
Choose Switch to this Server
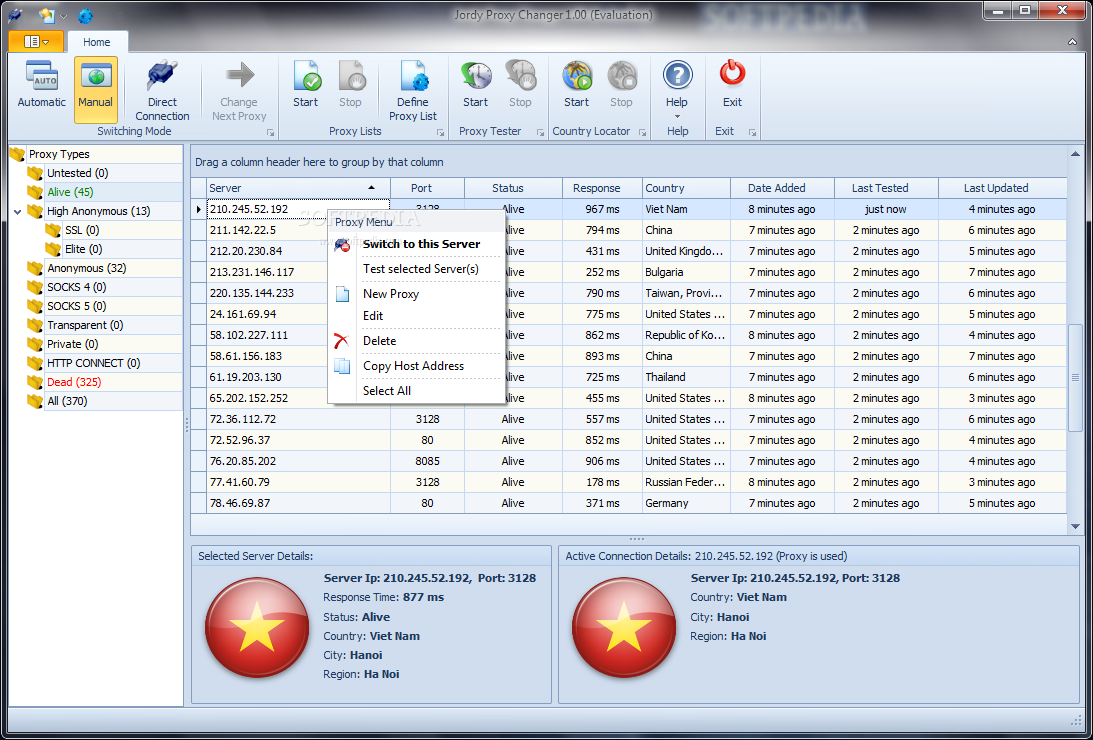tap(417, 244)
